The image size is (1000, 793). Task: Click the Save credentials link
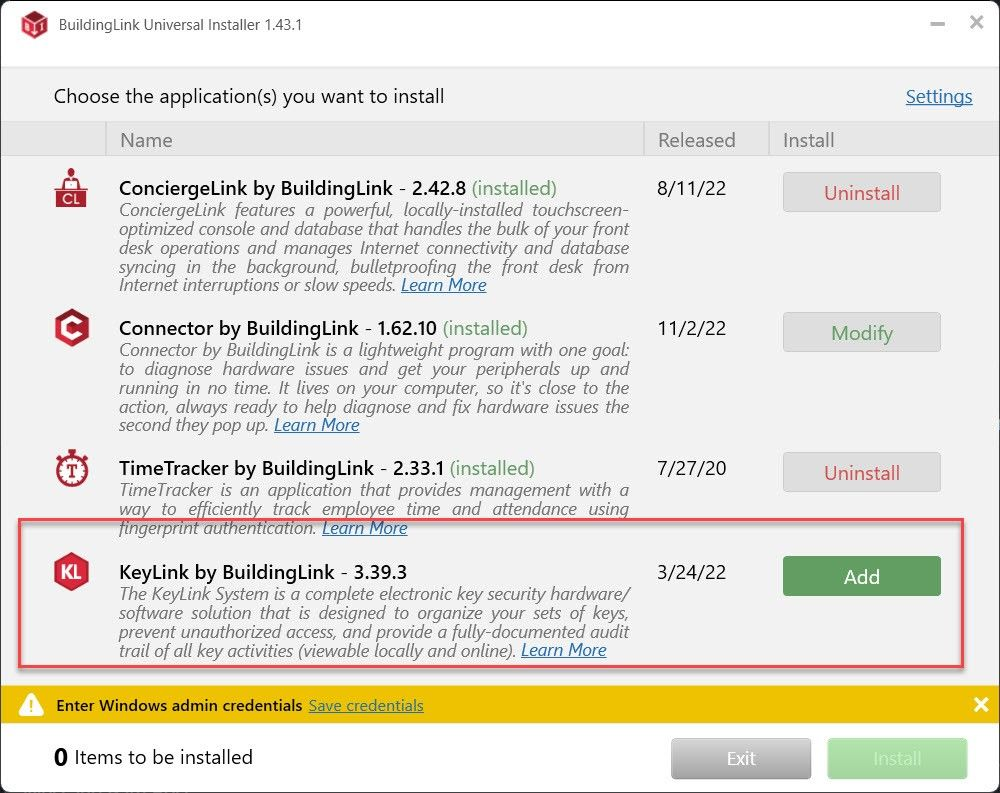pyautogui.click(x=366, y=705)
